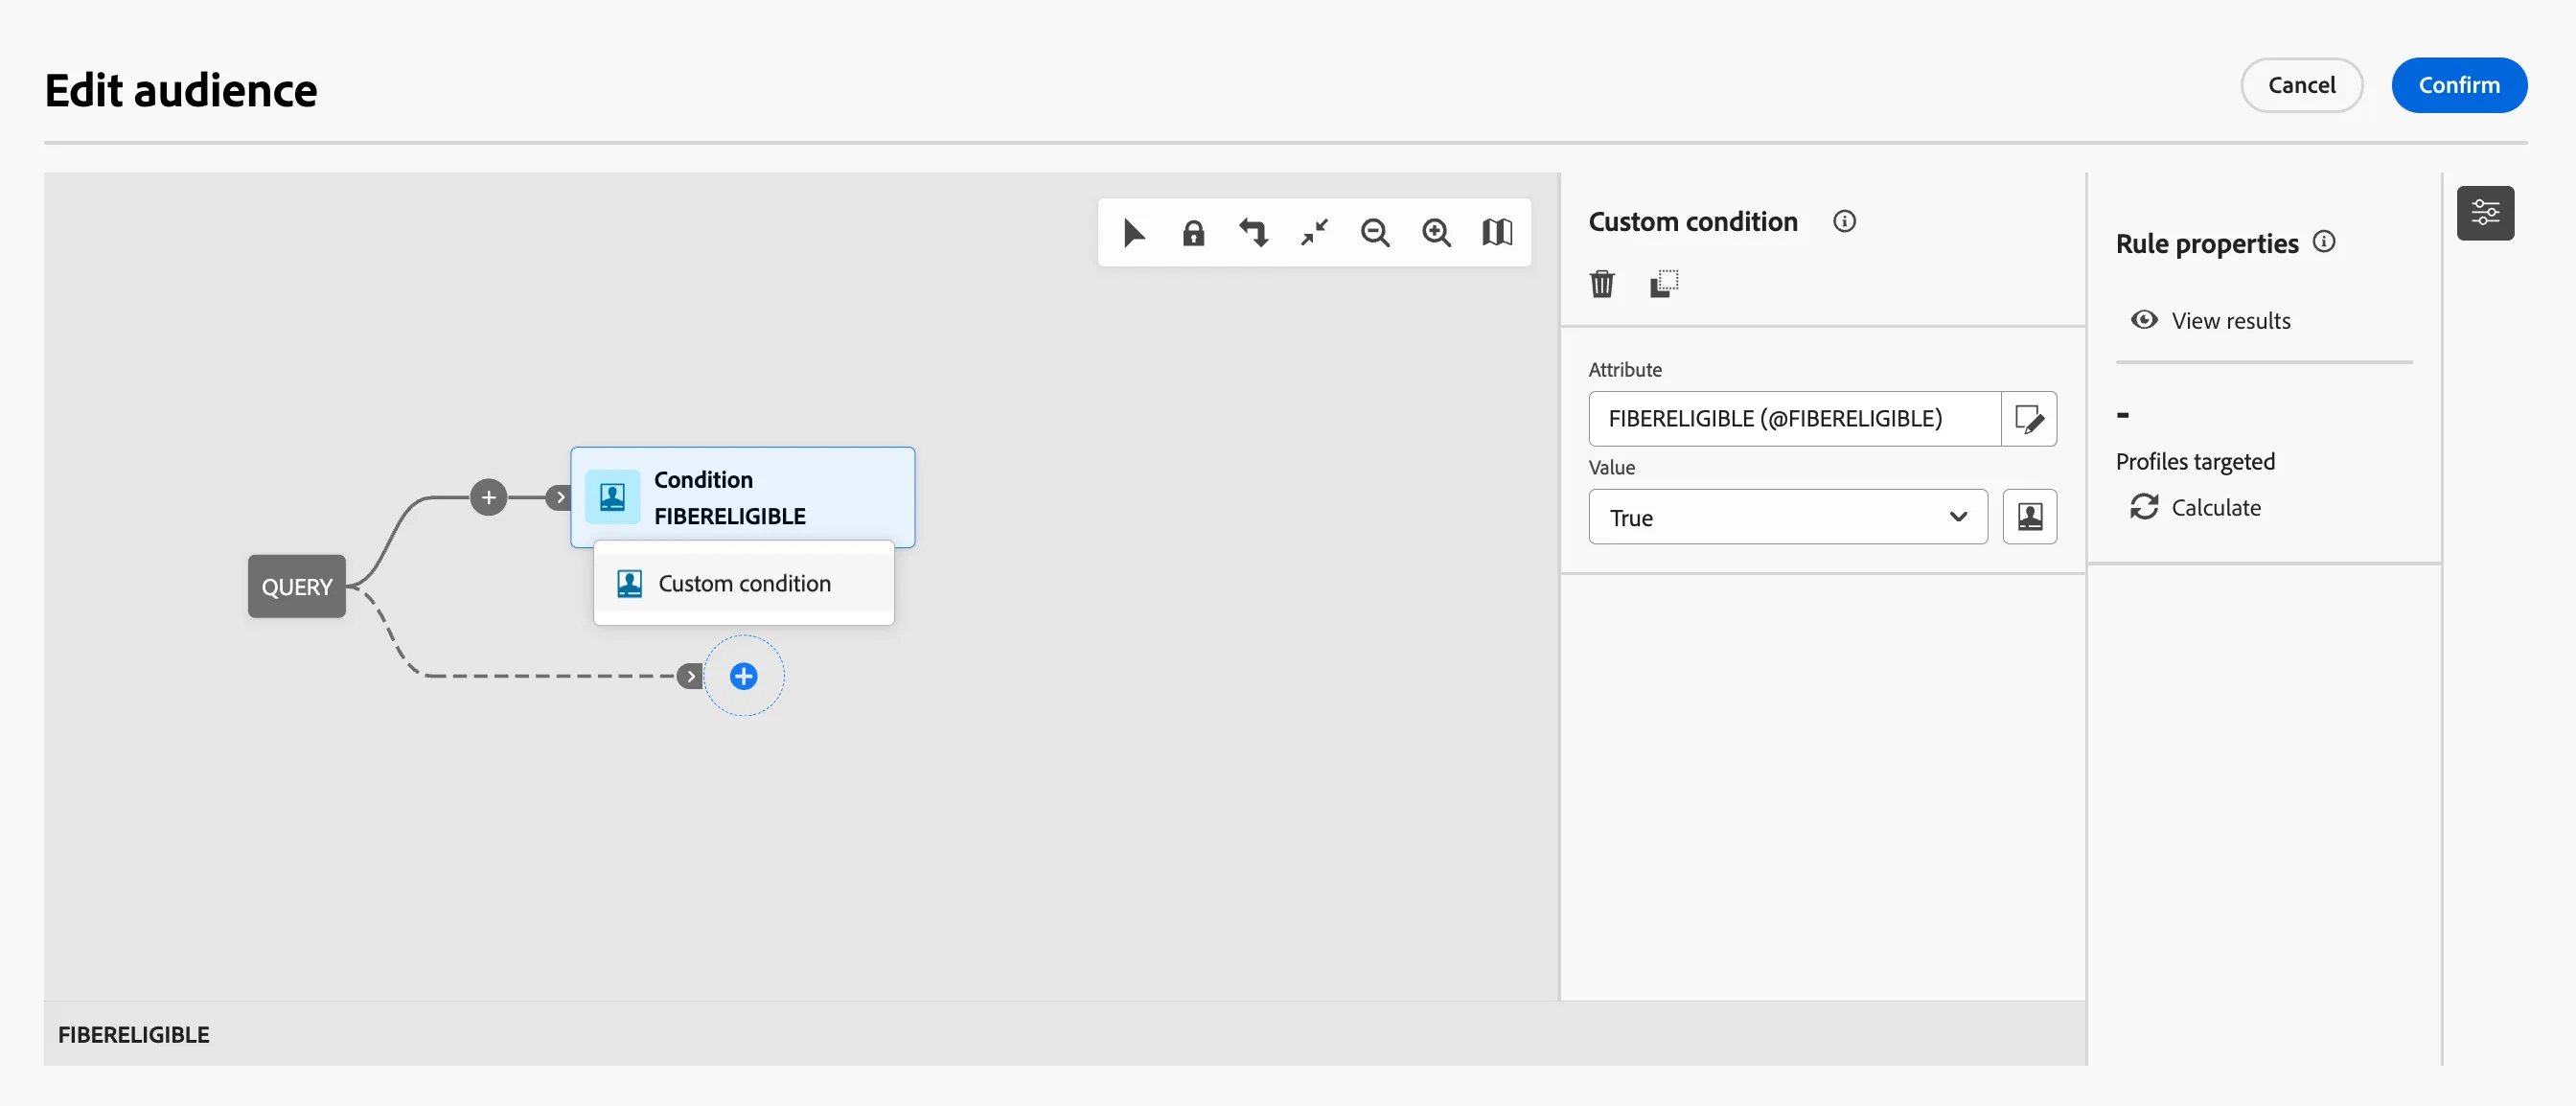The width and height of the screenshot is (2576, 1106).
Task: Confirm the audience edits
Action: pos(2458,85)
